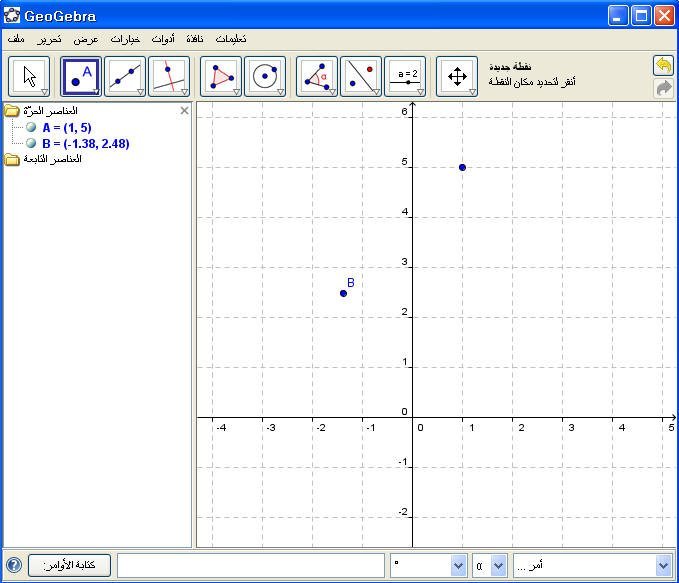Toggle visibility of point A
679x583 pixels.
31,127
